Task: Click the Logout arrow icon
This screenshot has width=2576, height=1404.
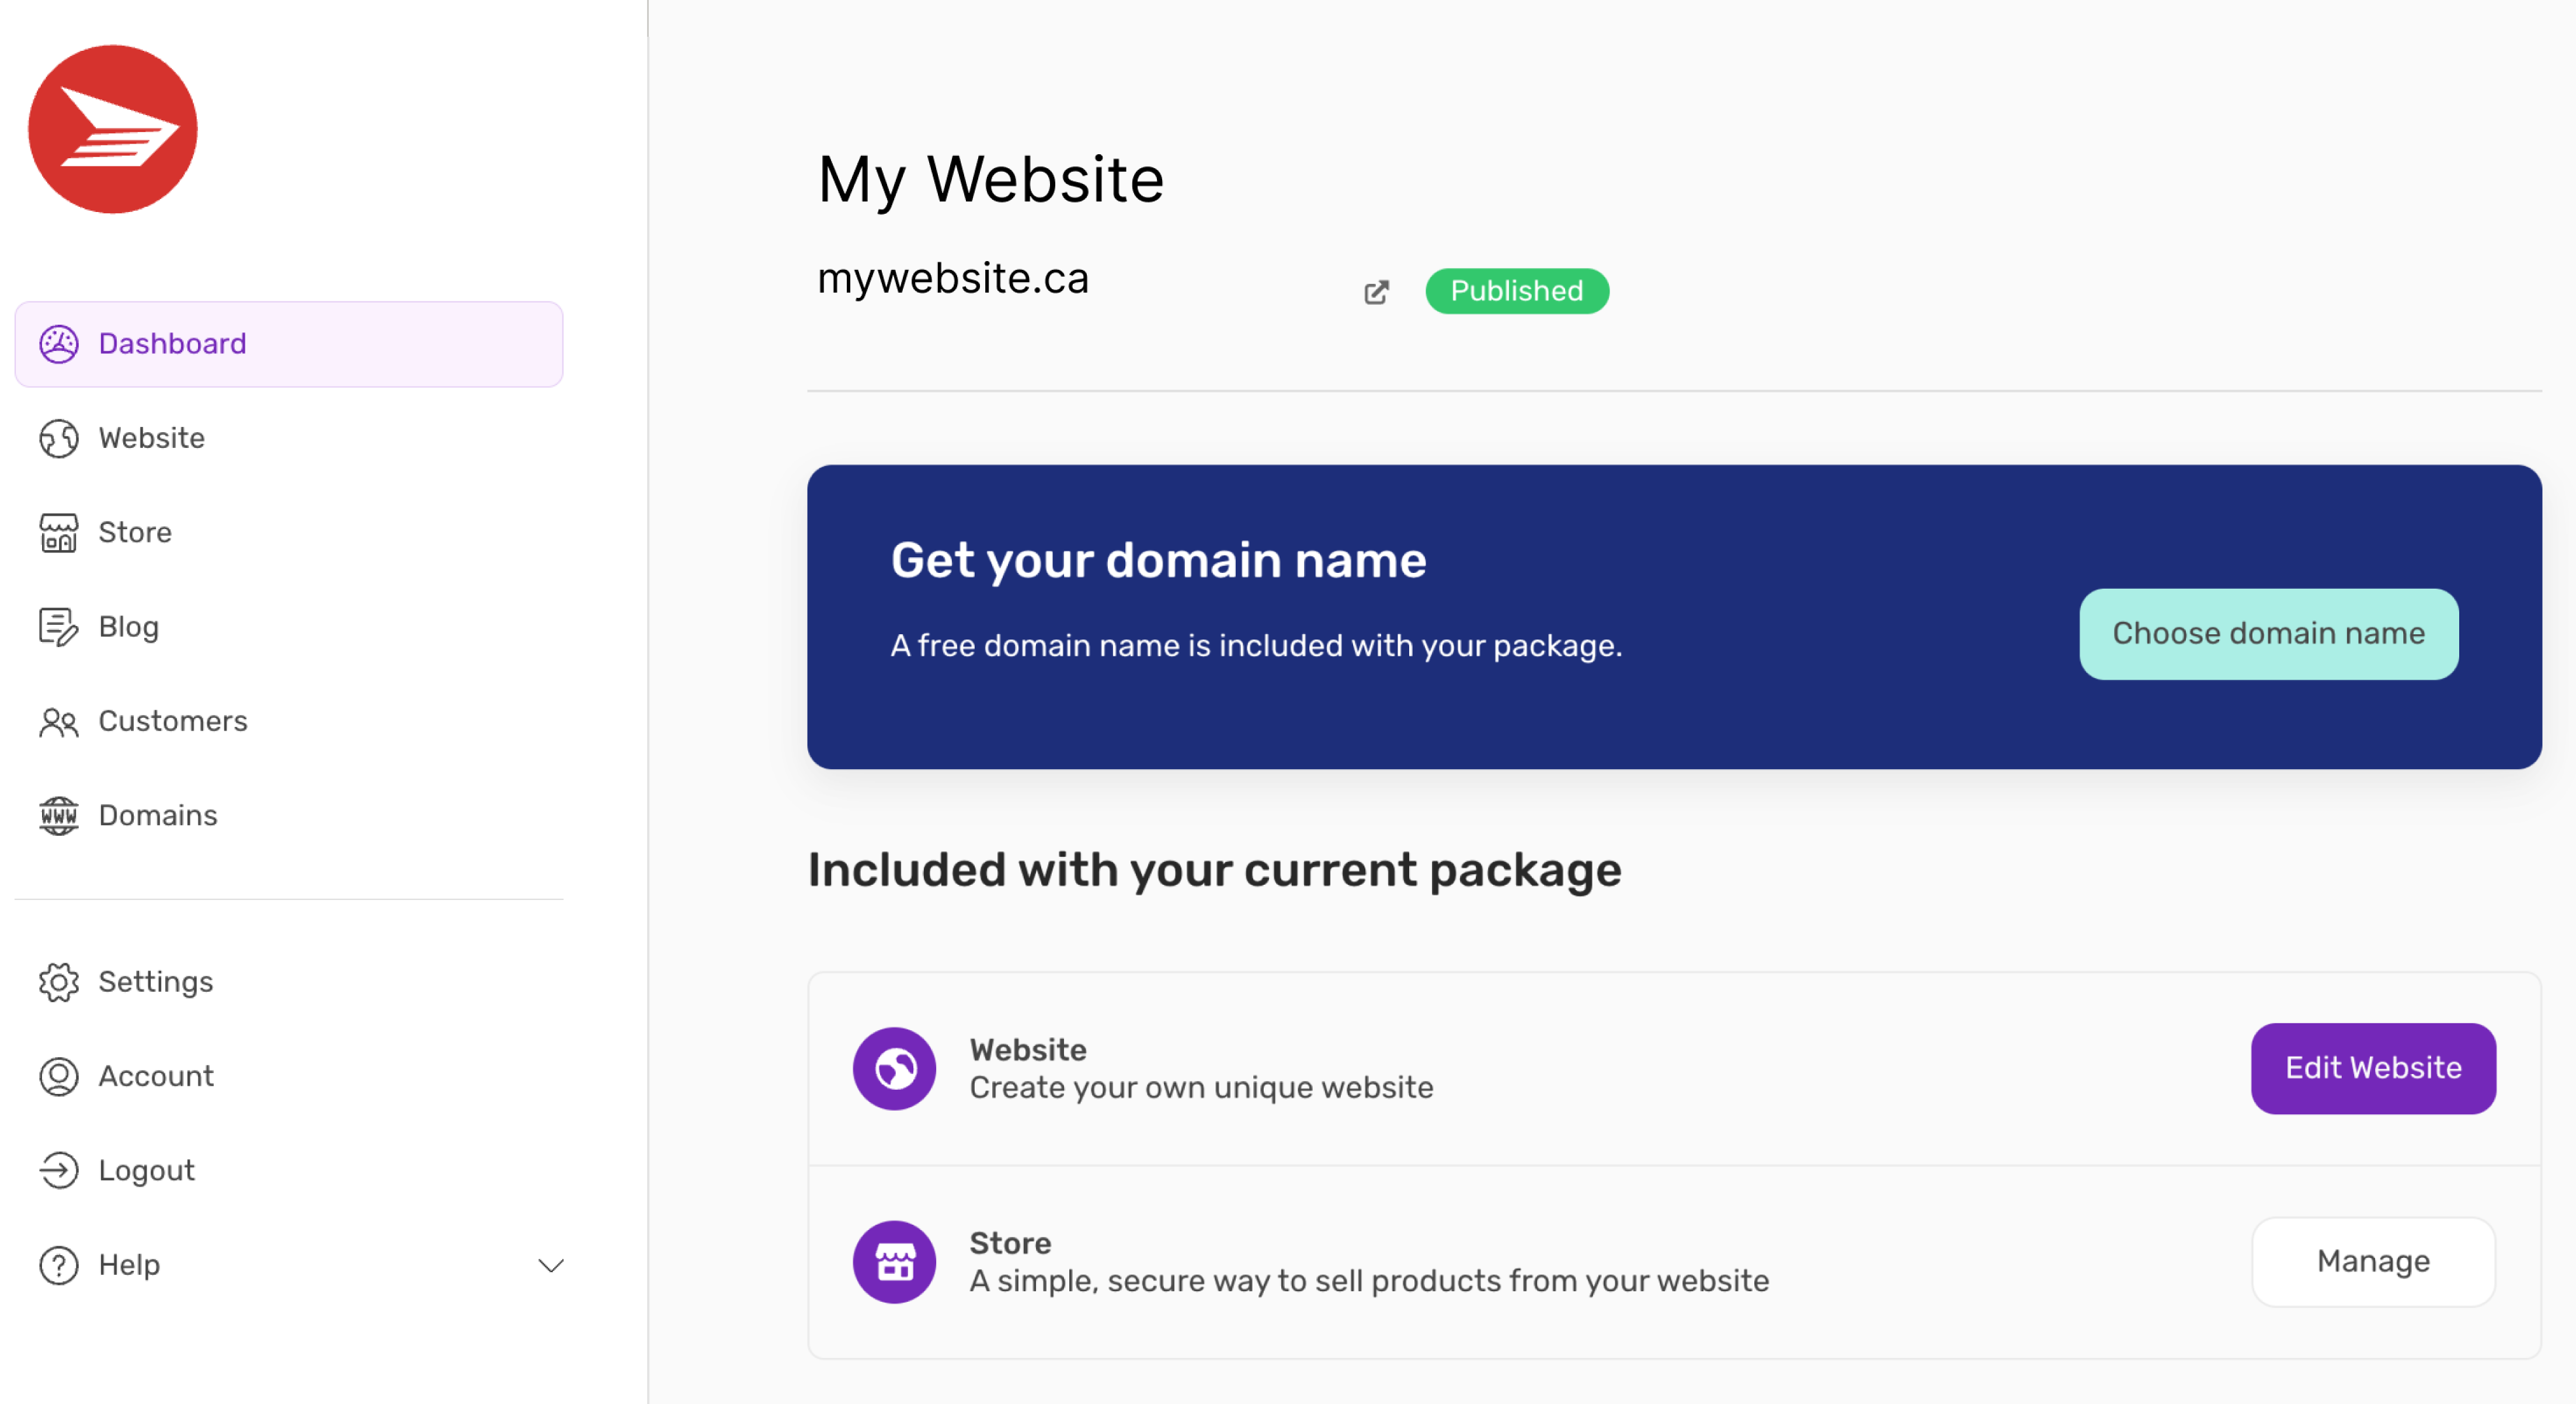Action: (x=59, y=1170)
